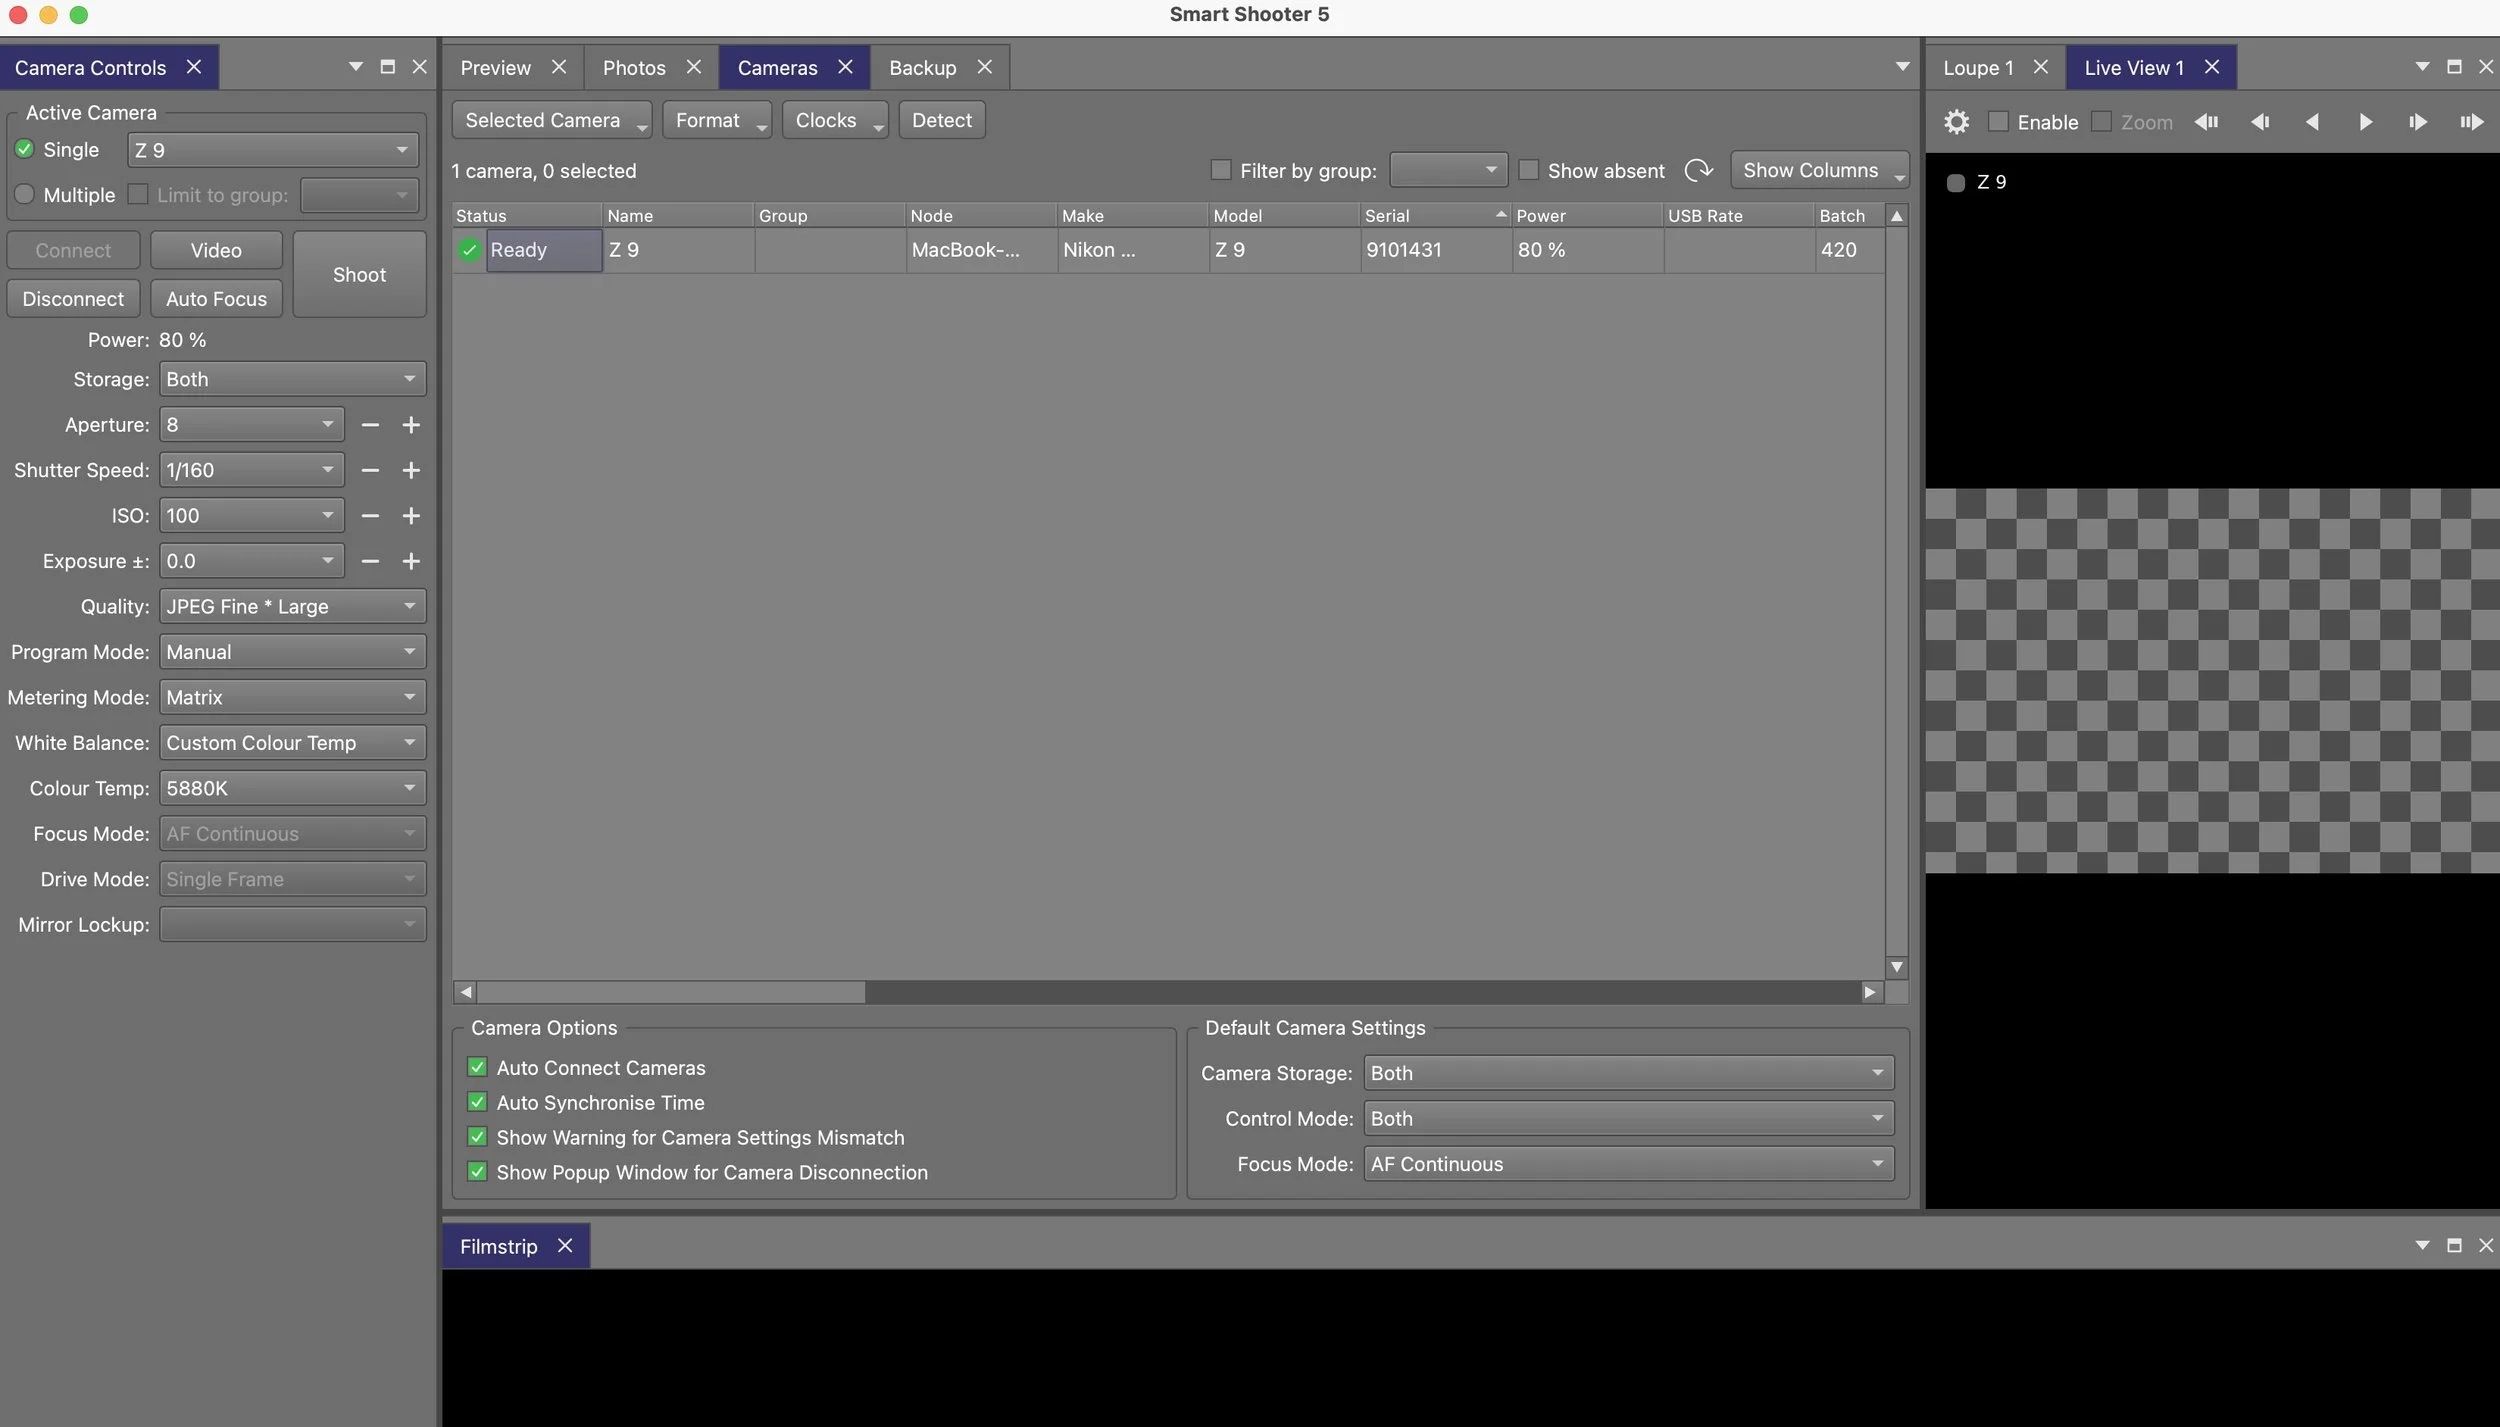The image size is (2500, 1427).
Task: Switch to the Loupe 1 tab
Action: point(1977,68)
